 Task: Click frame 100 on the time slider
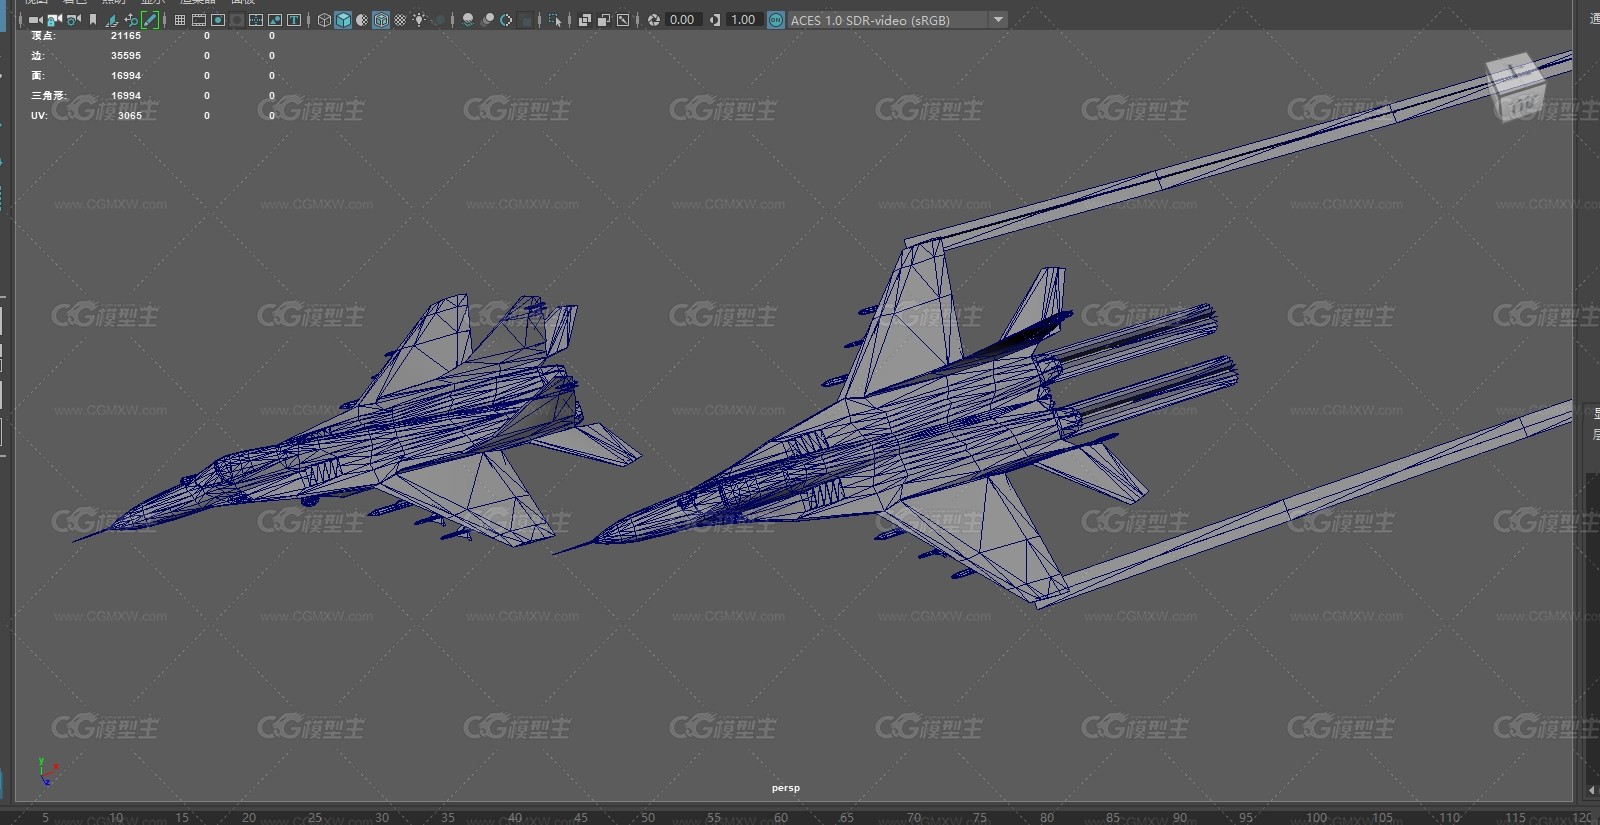(1317, 817)
